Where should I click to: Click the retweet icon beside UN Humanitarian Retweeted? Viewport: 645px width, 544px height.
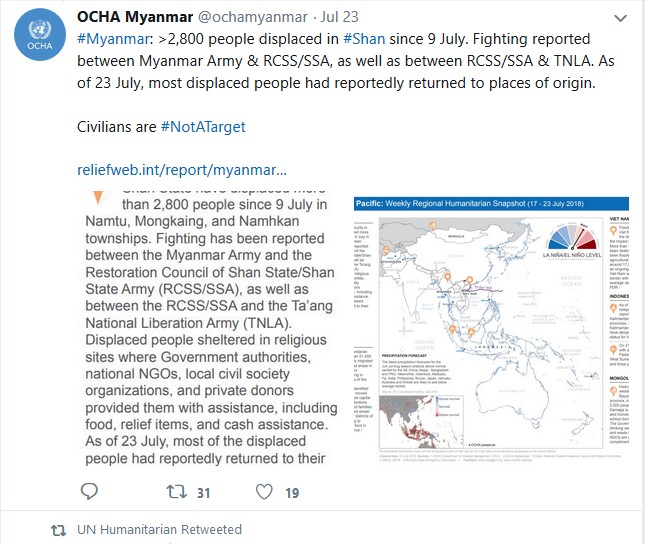click(x=59, y=529)
